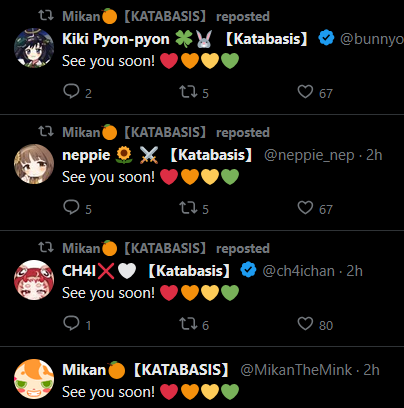
Task: Click Mikan reposted label above CH4I's post
Action: (x=166, y=248)
